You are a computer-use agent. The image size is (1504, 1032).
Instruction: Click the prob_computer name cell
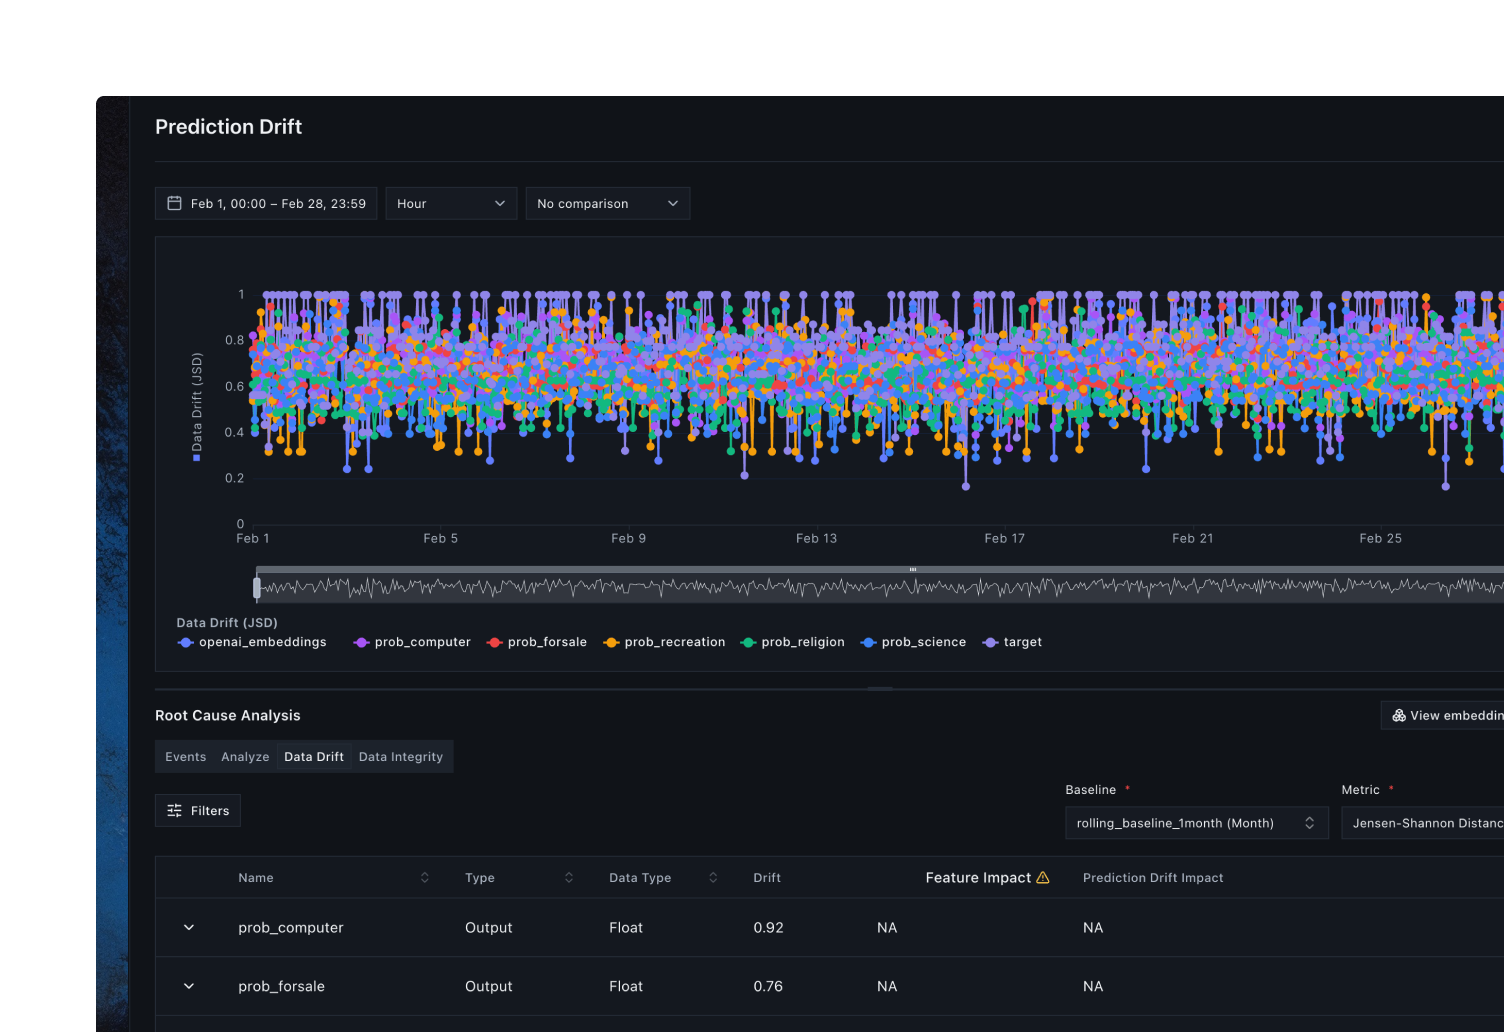pos(291,928)
